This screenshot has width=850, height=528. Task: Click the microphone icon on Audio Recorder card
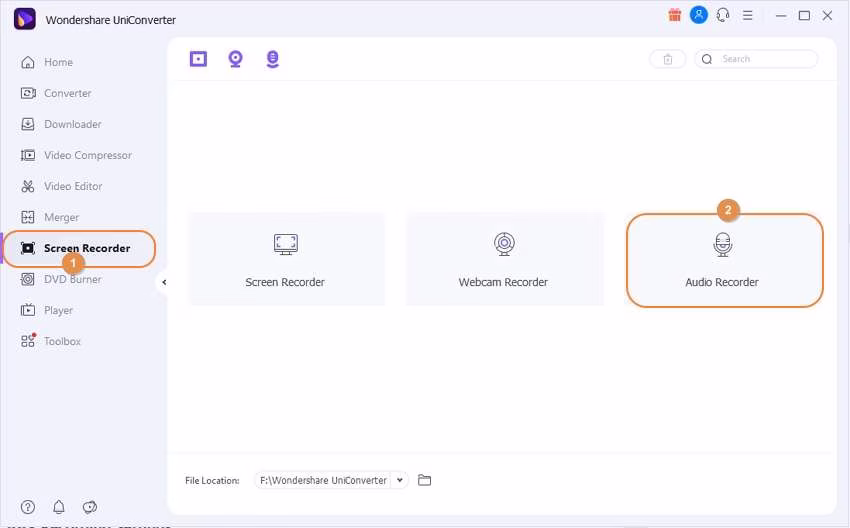click(723, 244)
